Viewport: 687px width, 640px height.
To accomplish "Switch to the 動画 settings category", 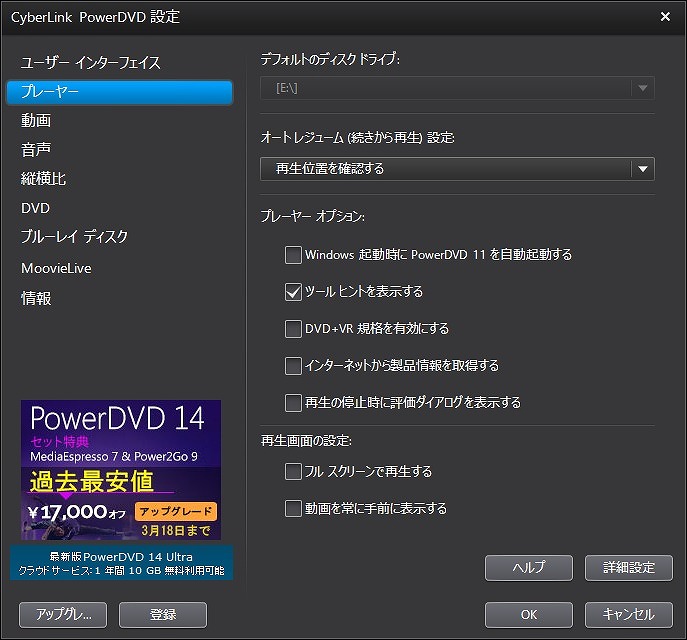I will (36, 120).
